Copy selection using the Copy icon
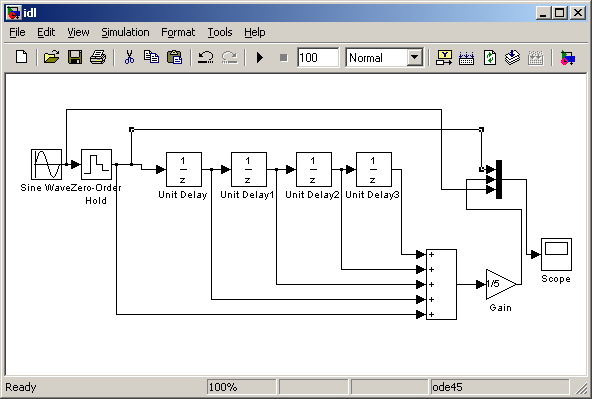Viewport: 592px width, 399px height. click(x=151, y=58)
